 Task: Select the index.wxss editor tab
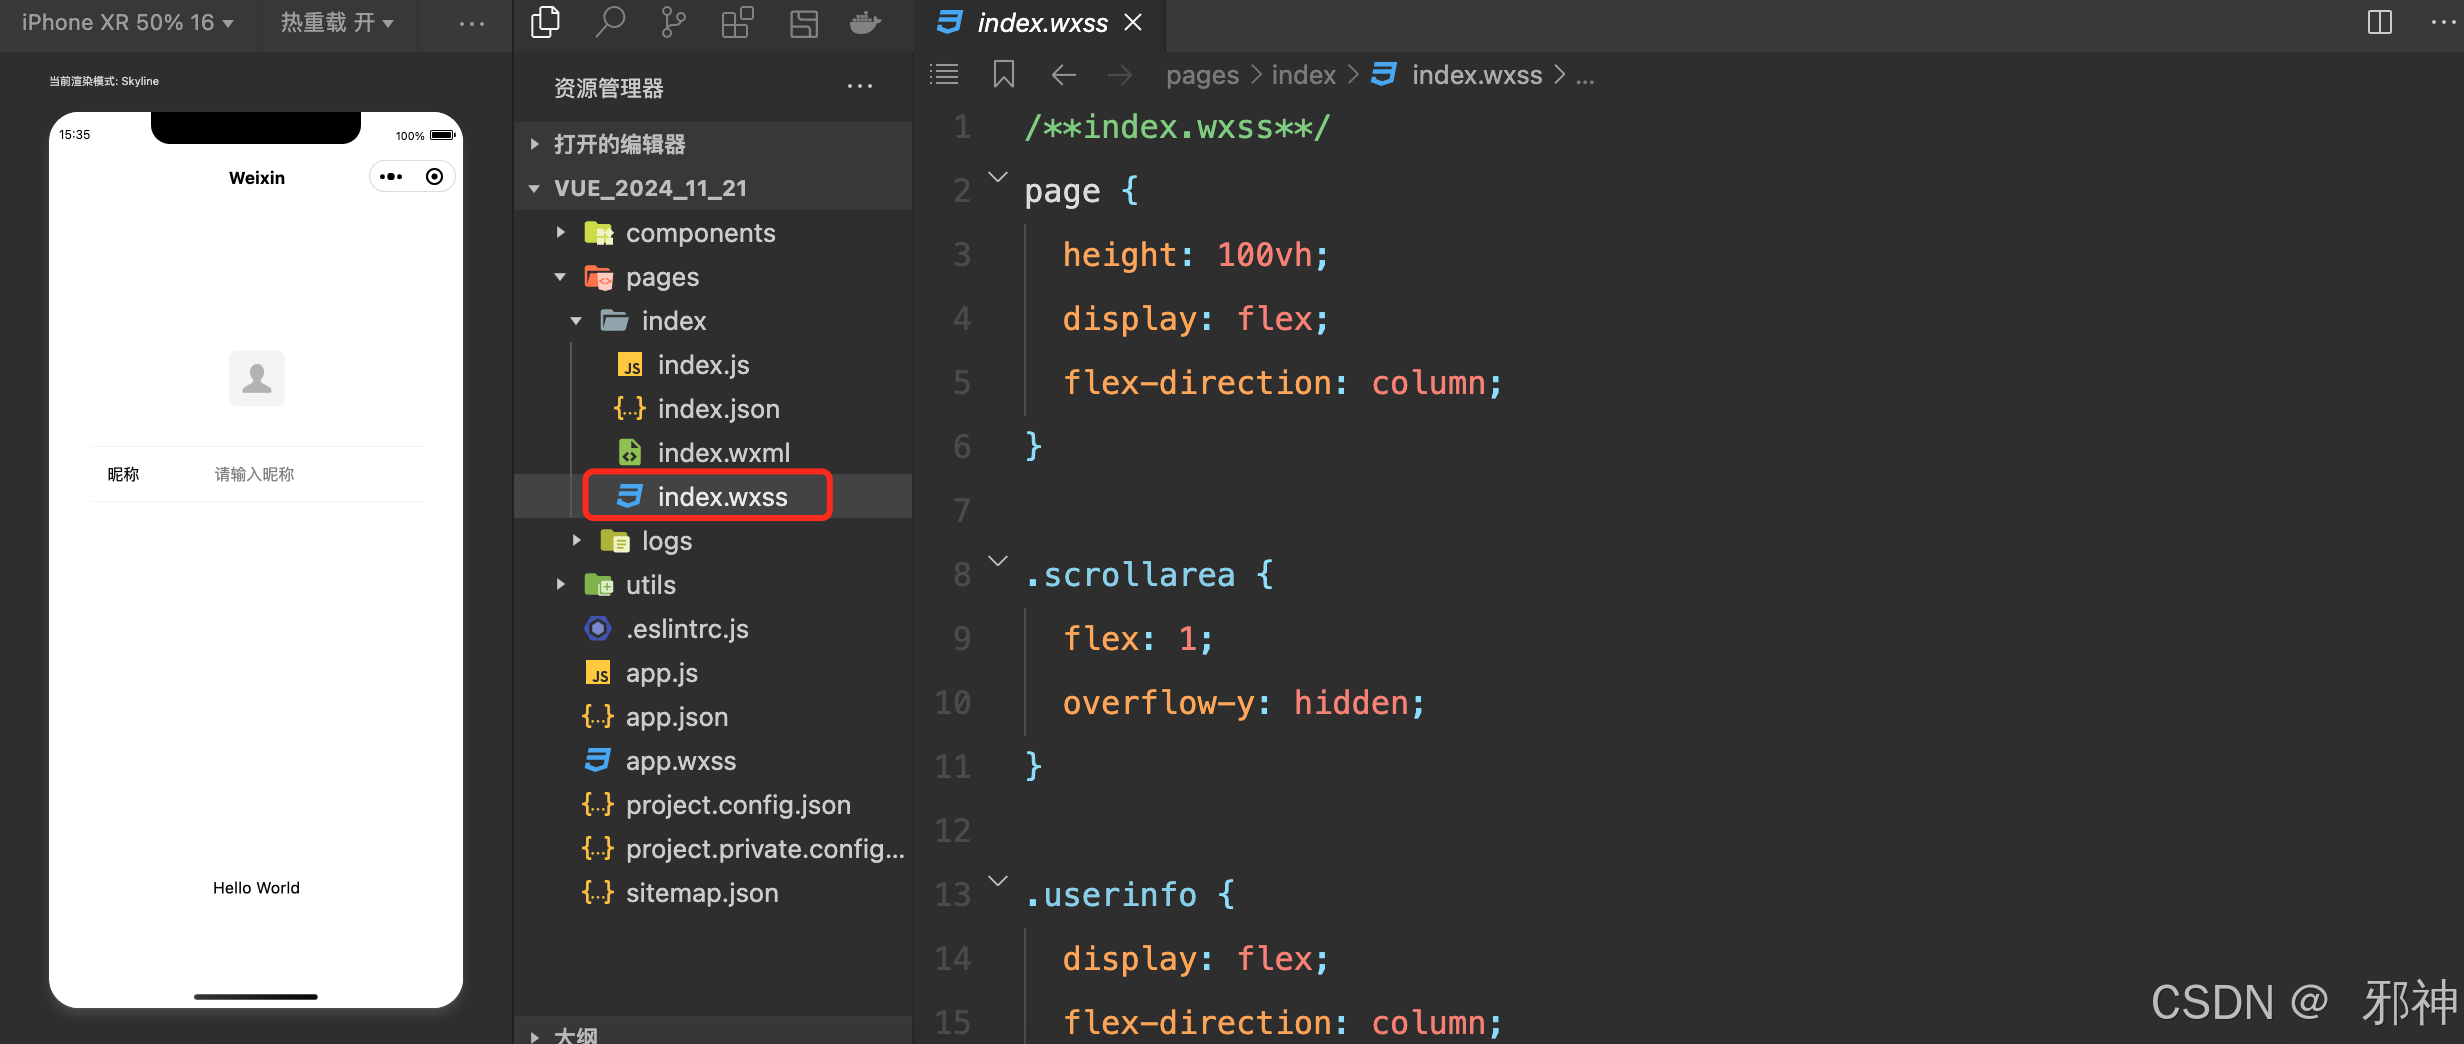[1040, 22]
